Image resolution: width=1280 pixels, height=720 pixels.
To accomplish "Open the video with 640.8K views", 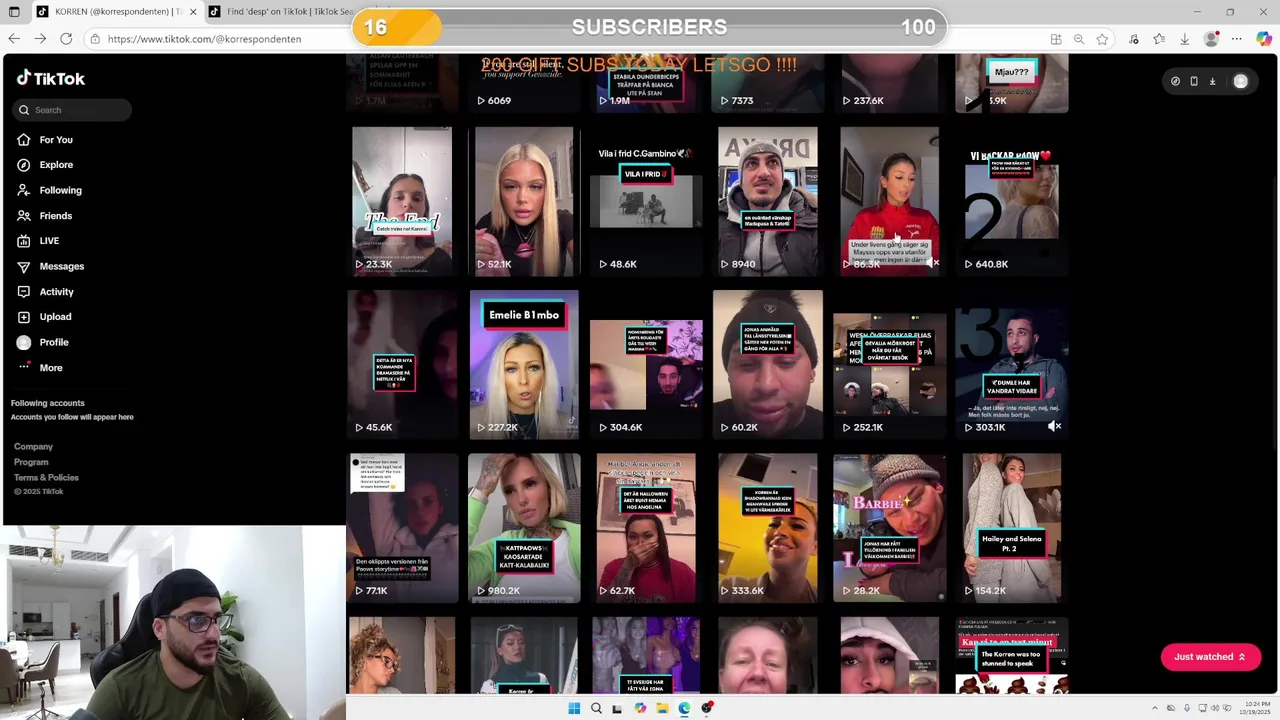I will [1011, 201].
